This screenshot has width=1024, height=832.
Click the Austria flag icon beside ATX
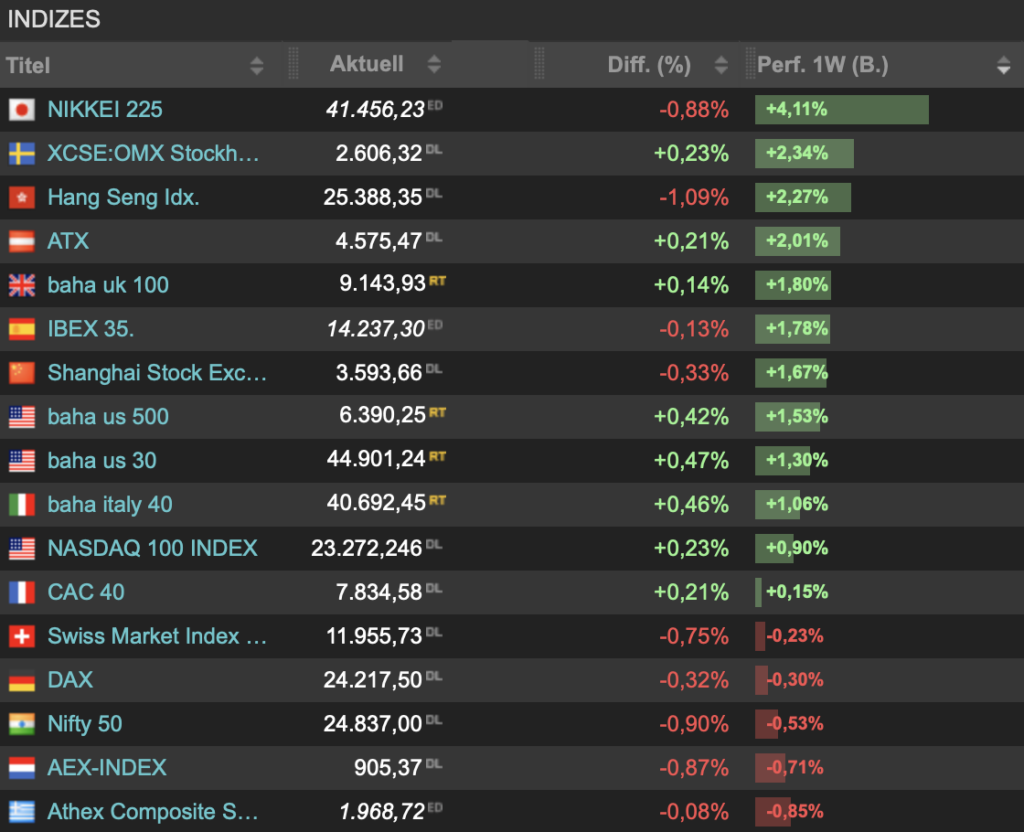tap(22, 241)
